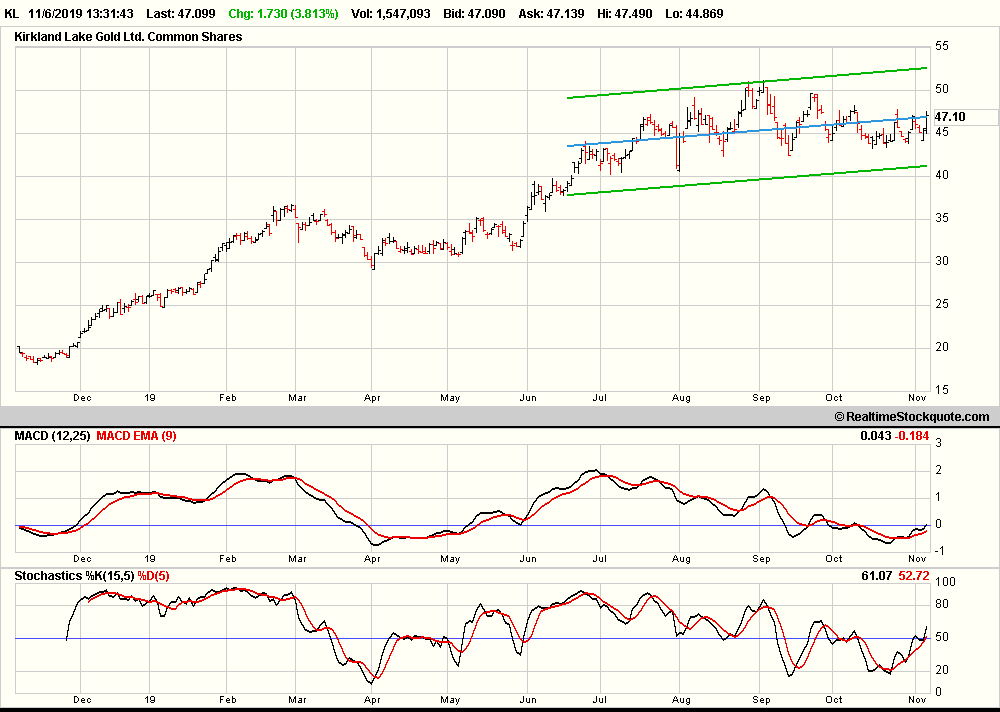This screenshot has width=1000, height=712.
Task: Click Dec on the price chart time axis
Action: pos(82,397)
